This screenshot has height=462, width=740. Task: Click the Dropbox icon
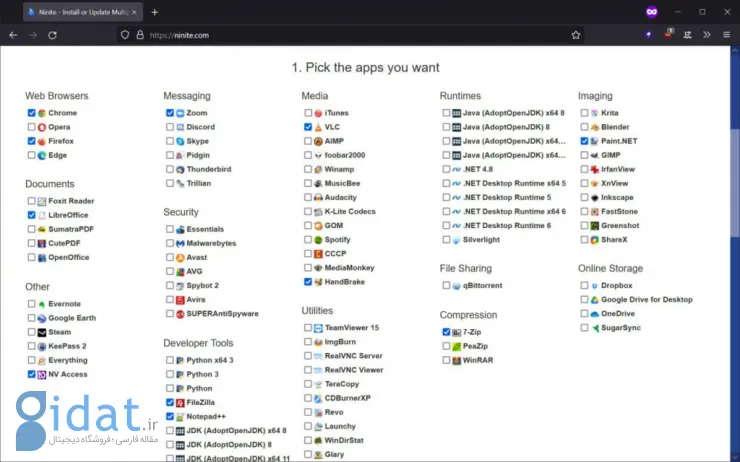pyautogui.click(x=595, y=286)
